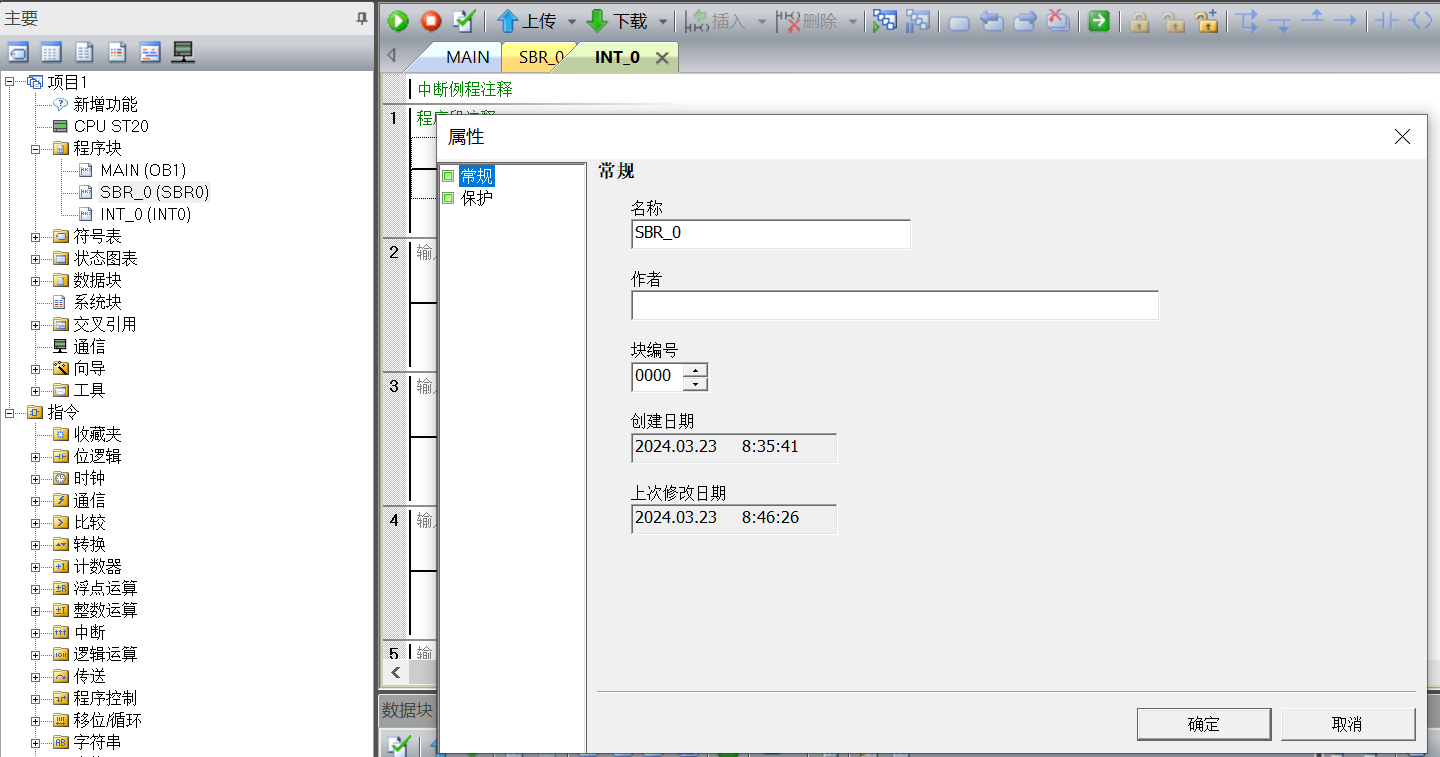Click the green Run PLC icon
The image size is (1440, 757).
(x=398, y=21)
